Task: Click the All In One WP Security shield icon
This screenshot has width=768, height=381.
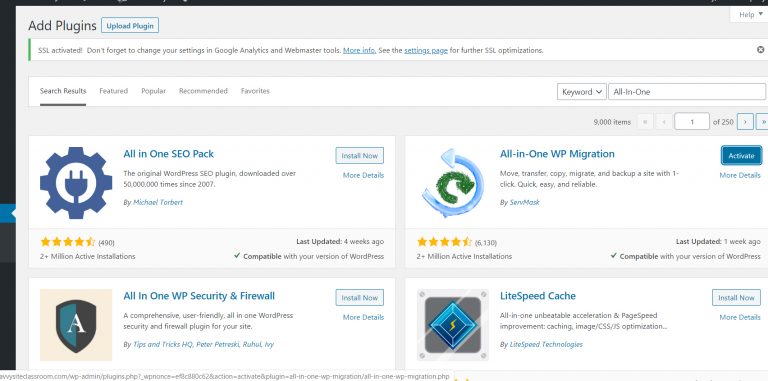Action: coord(76,325)
